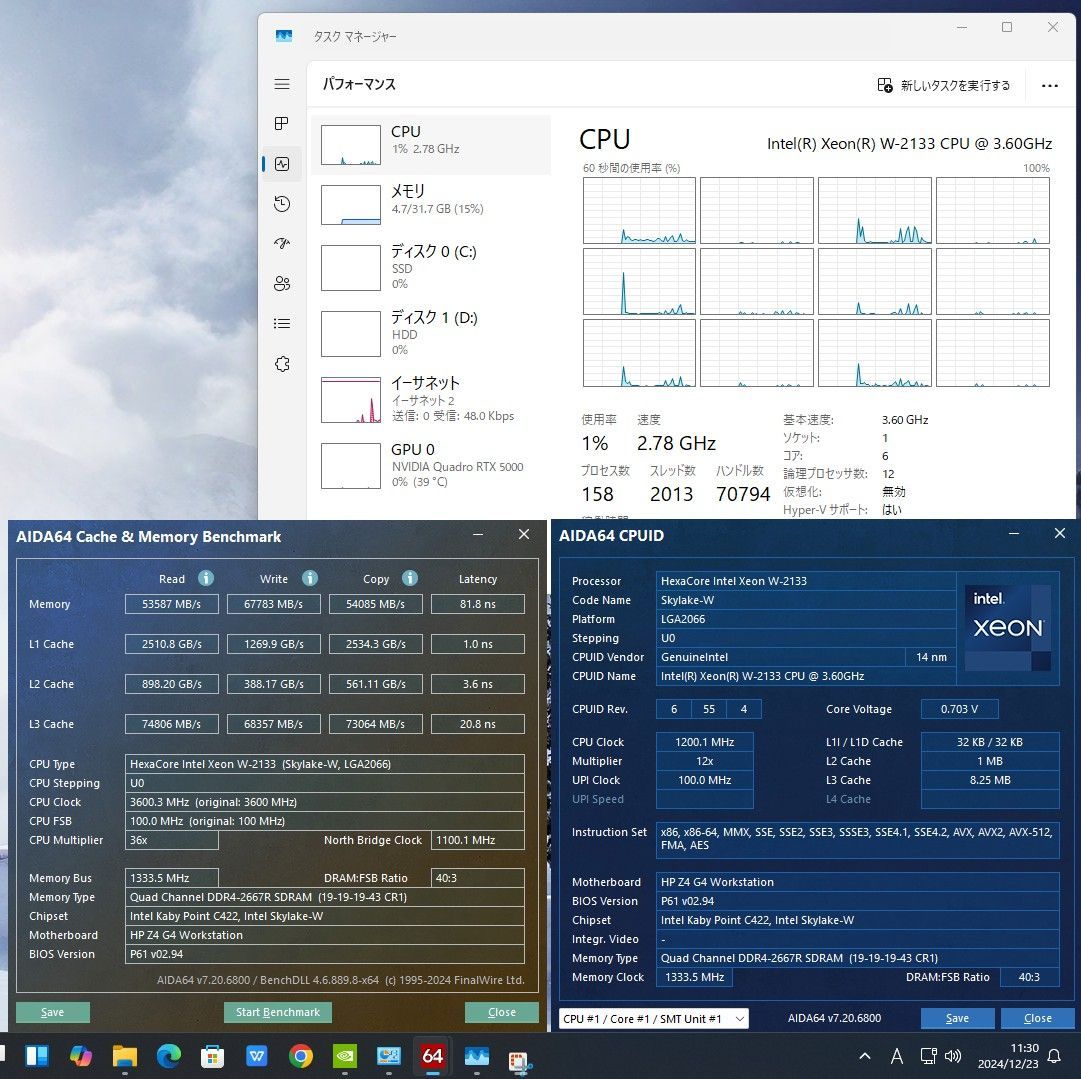Click Motherboard field in CPUID window

coord(858,882)
